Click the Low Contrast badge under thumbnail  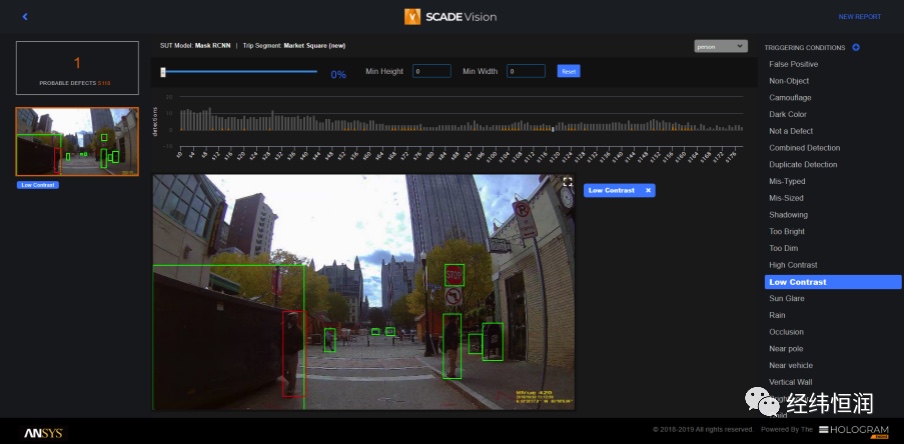point(38,185)
